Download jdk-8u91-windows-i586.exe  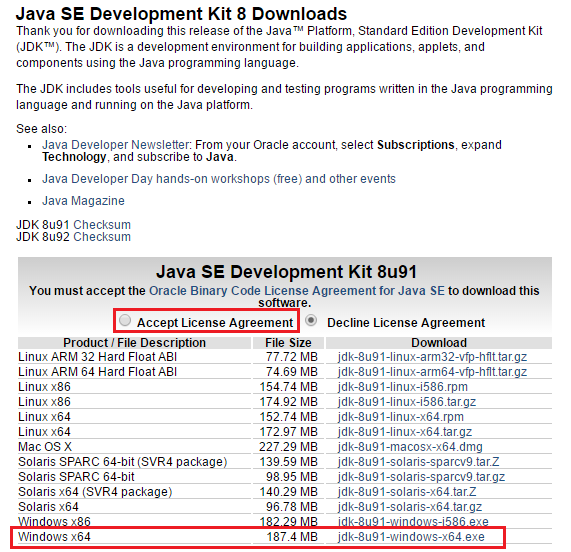pos(413,522)
